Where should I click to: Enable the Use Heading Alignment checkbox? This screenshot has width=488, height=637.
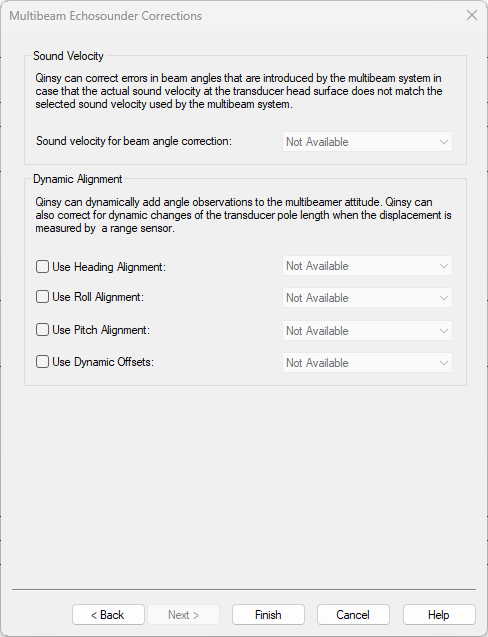point(42,266)
